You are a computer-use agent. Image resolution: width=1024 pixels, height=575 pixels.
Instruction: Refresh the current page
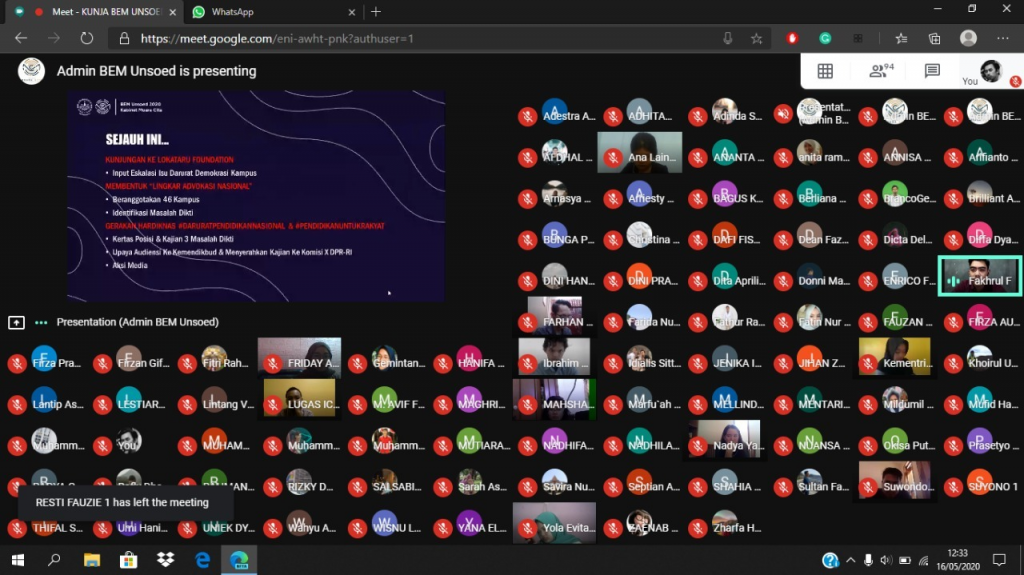[86, 38]
